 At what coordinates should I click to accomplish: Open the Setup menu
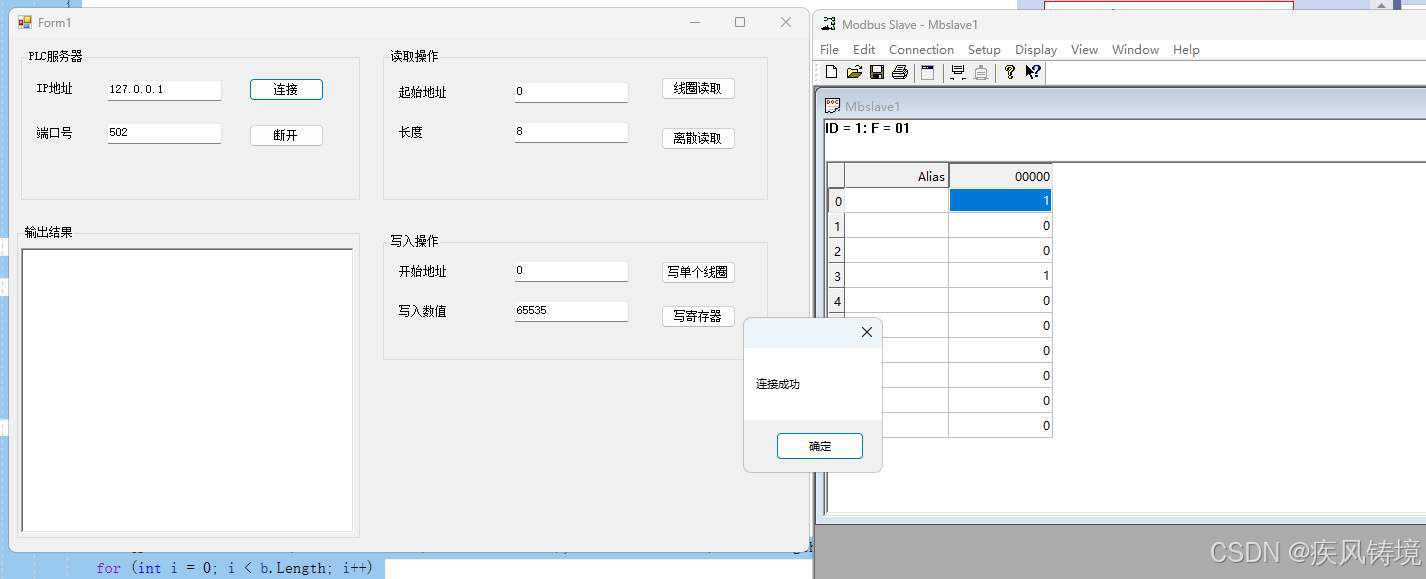click(x=984, y=49)
